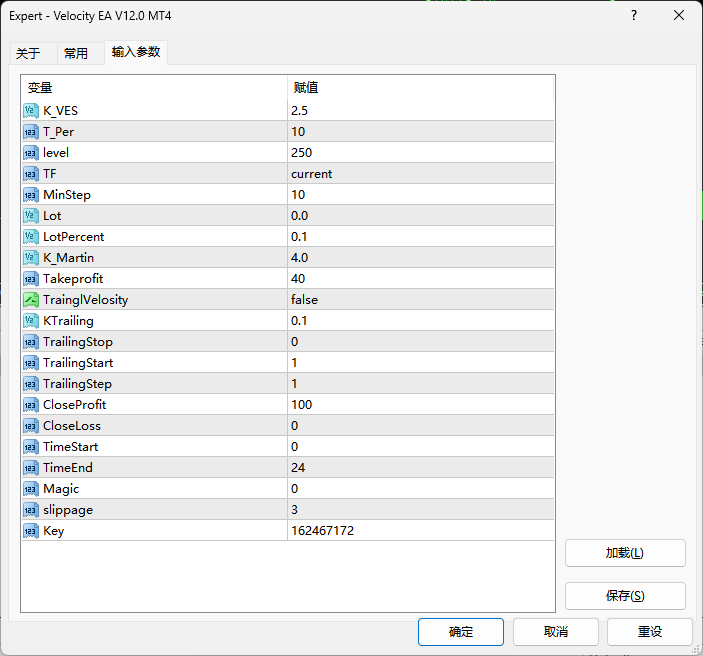Screen dimensions: 703x656
Task: Click the boolean icon beside TrainglVelosity
Action: pyautogui.click(x=31, y=299)
